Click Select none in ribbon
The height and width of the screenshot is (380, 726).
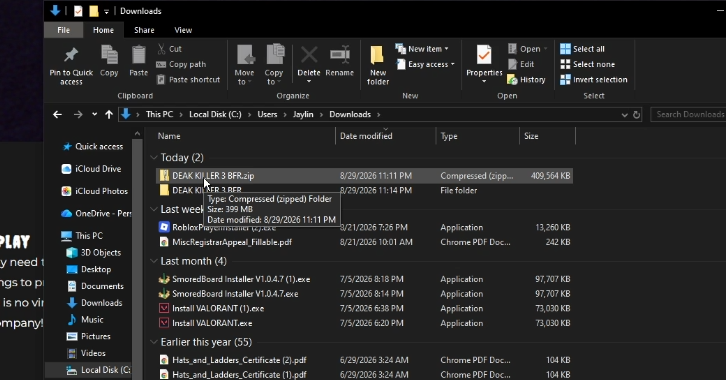(587, 64)
